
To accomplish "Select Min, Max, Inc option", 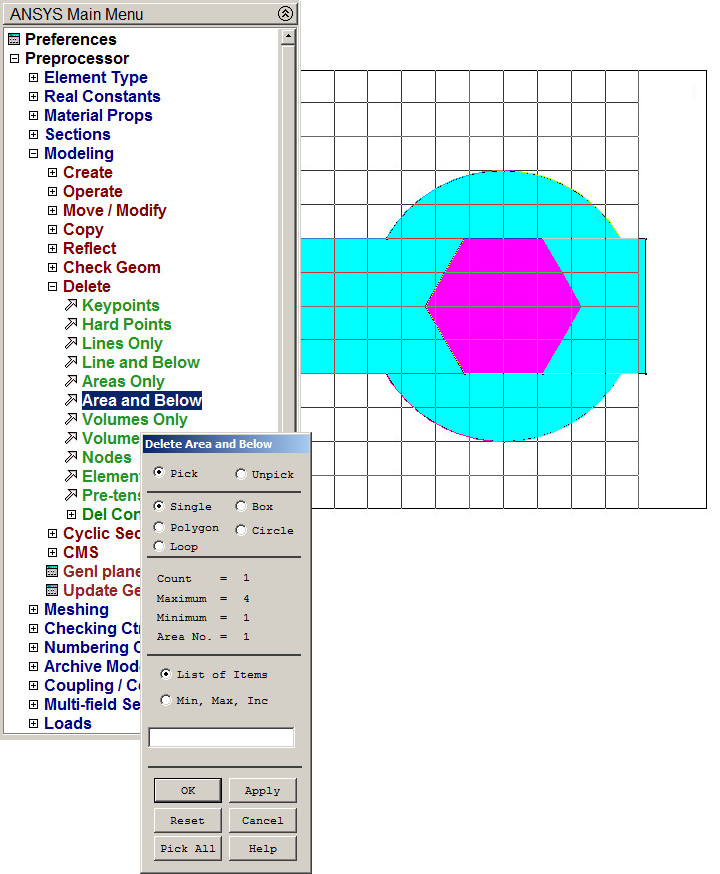I will (166, 700).
